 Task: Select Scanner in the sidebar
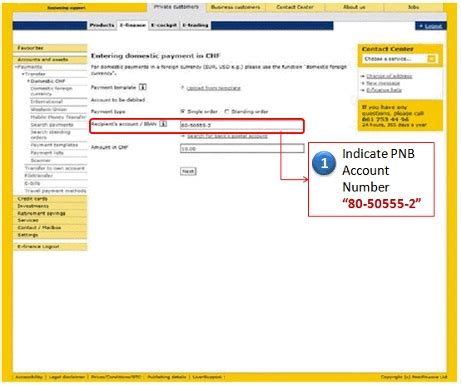[40, 160]
